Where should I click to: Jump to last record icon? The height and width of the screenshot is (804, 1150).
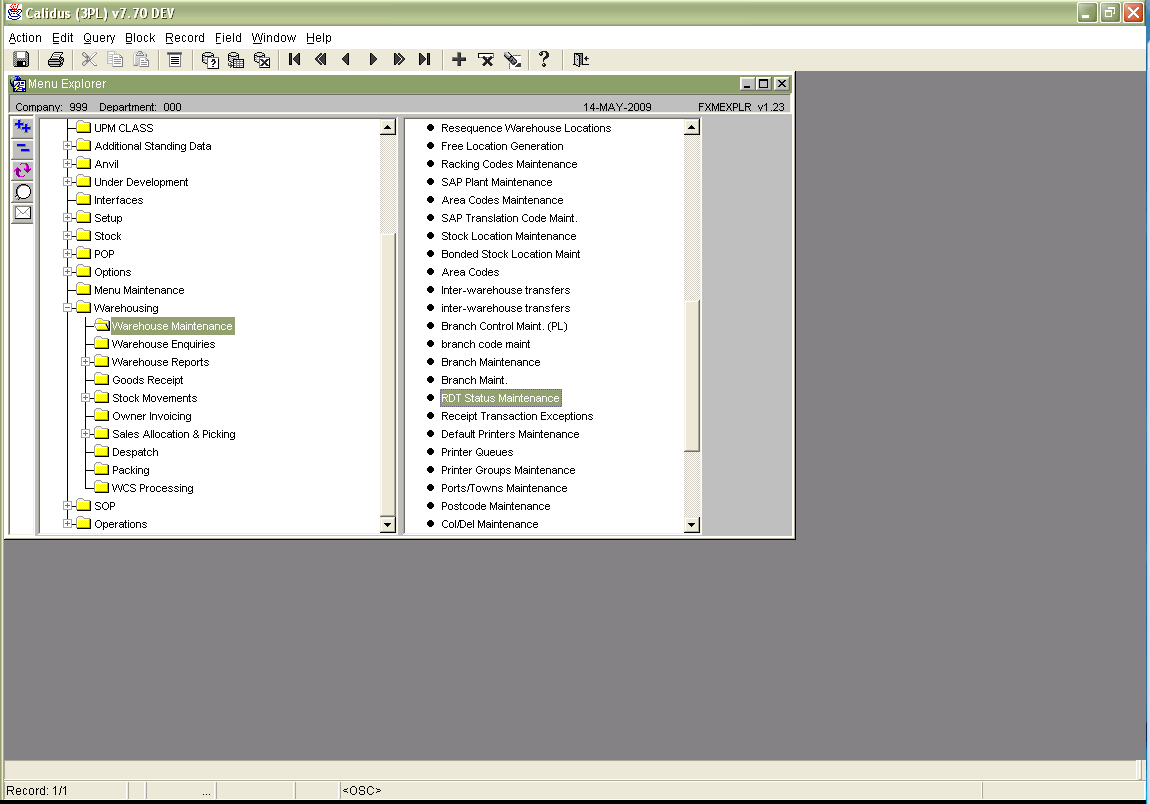coord(424,59)
